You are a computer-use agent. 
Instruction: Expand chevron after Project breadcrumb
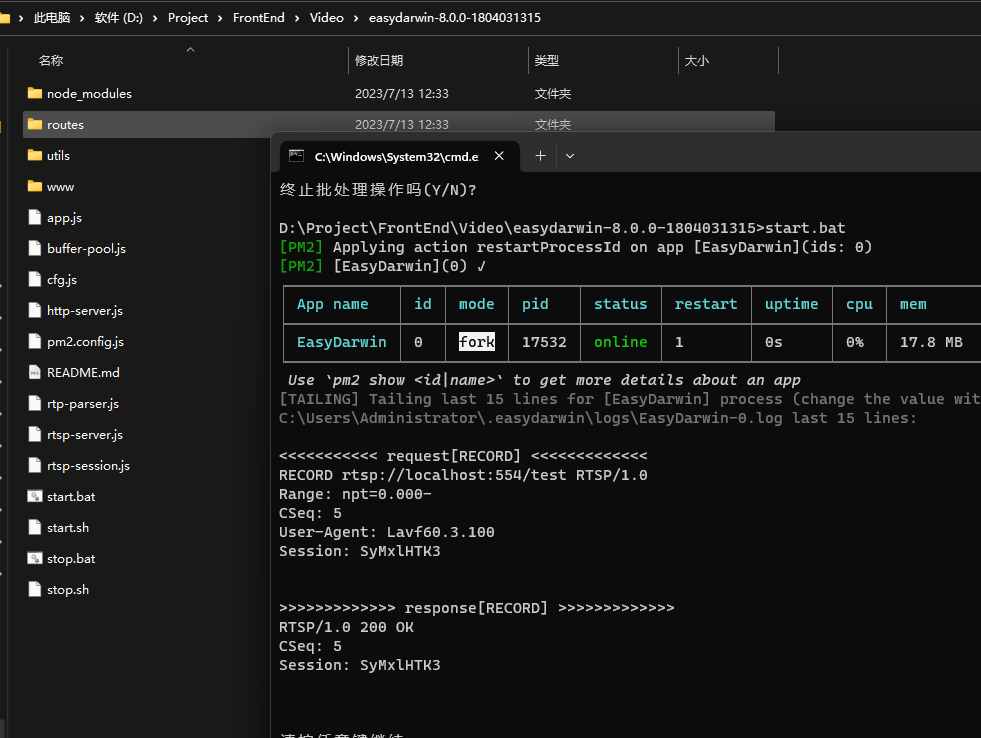(220, 18)
